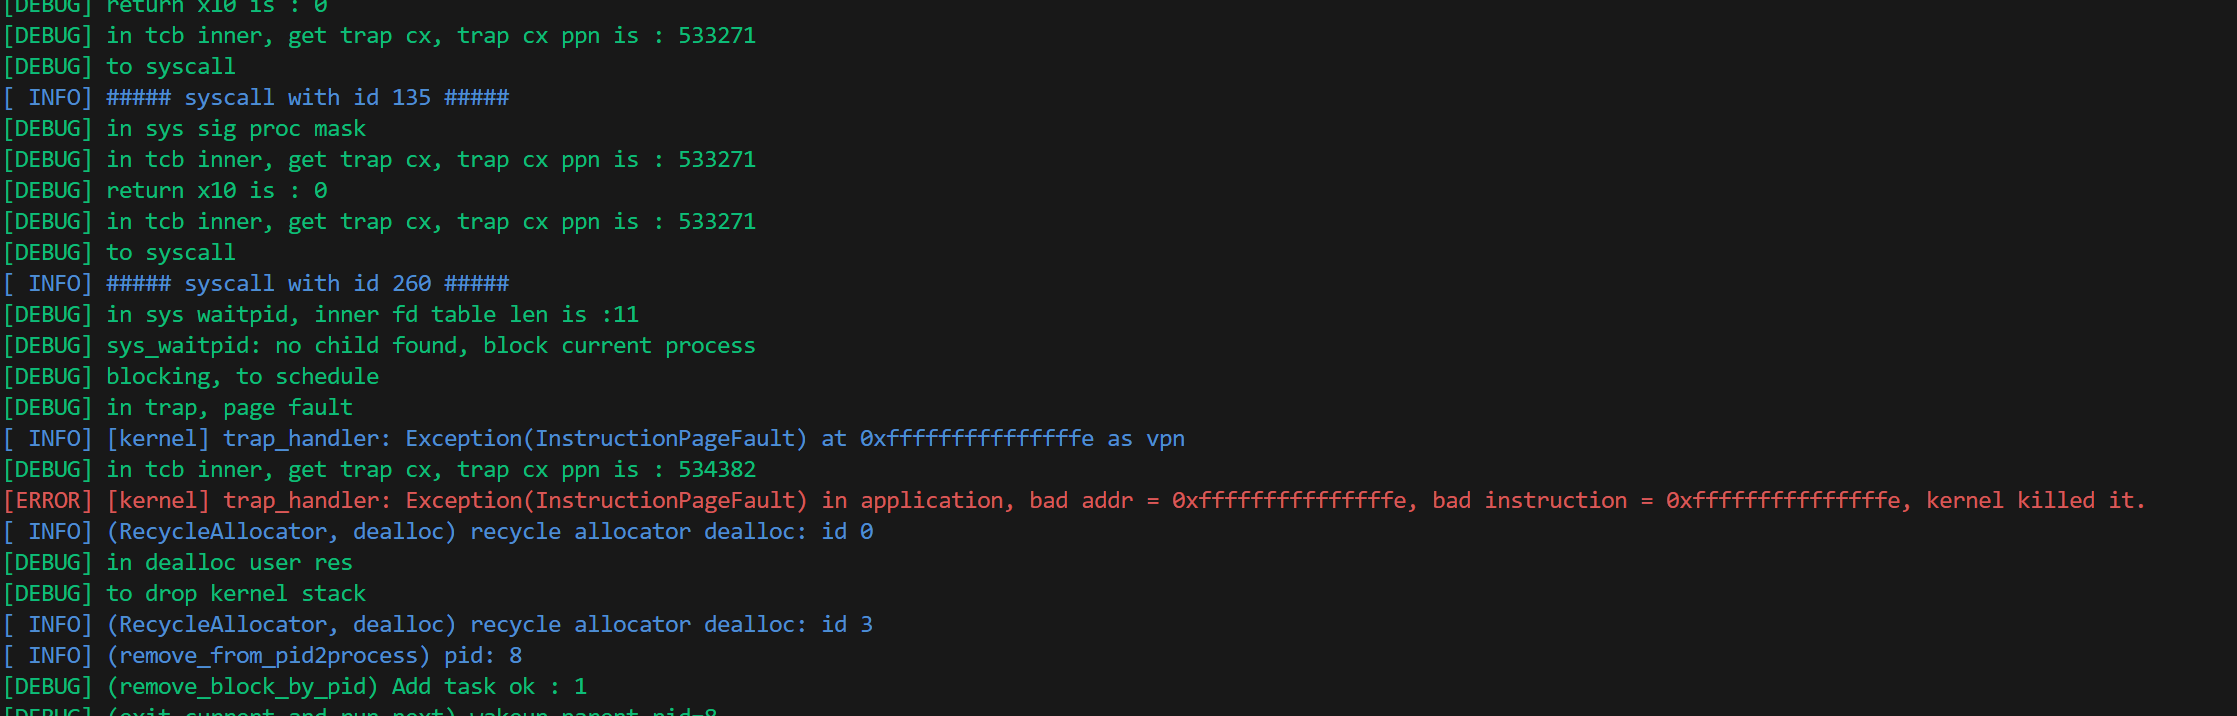Click the 'in sys waitpid, inner fd table' line
The image size is (2237, 716).
point(372,315)
